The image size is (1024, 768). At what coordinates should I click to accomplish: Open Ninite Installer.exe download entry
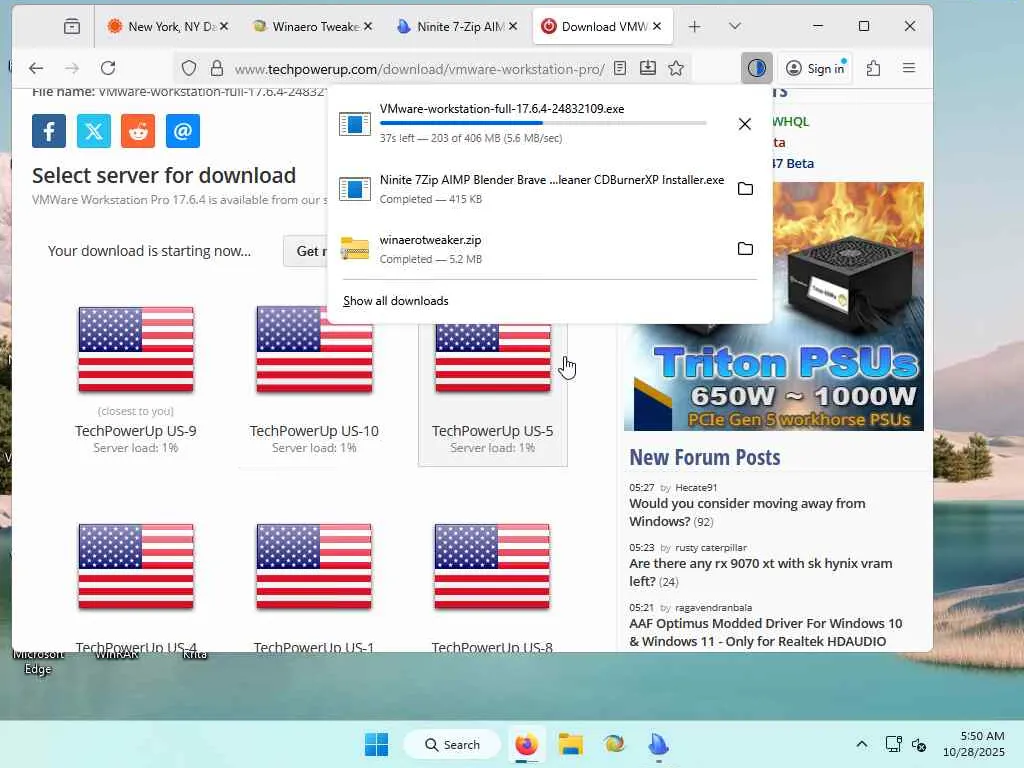(532, 189)
